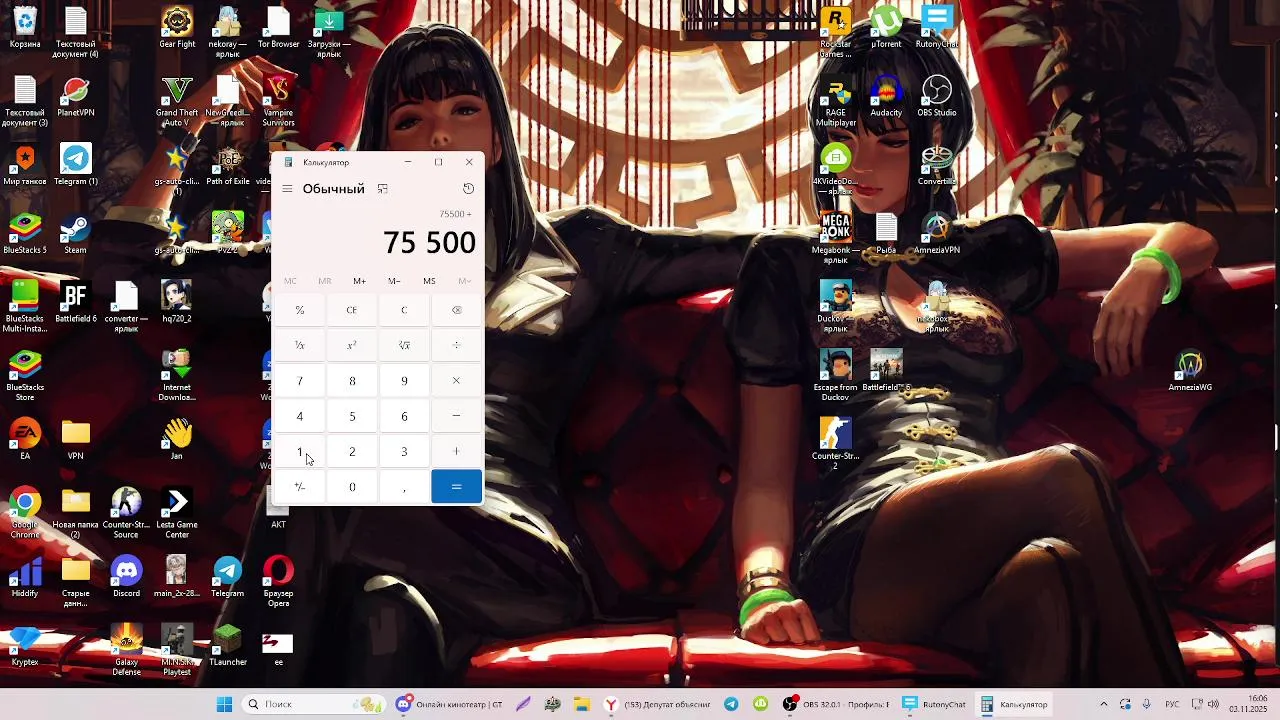1280x720 pixels.
Task: Click the 75 500 calculator display
Action: point(429,243)
